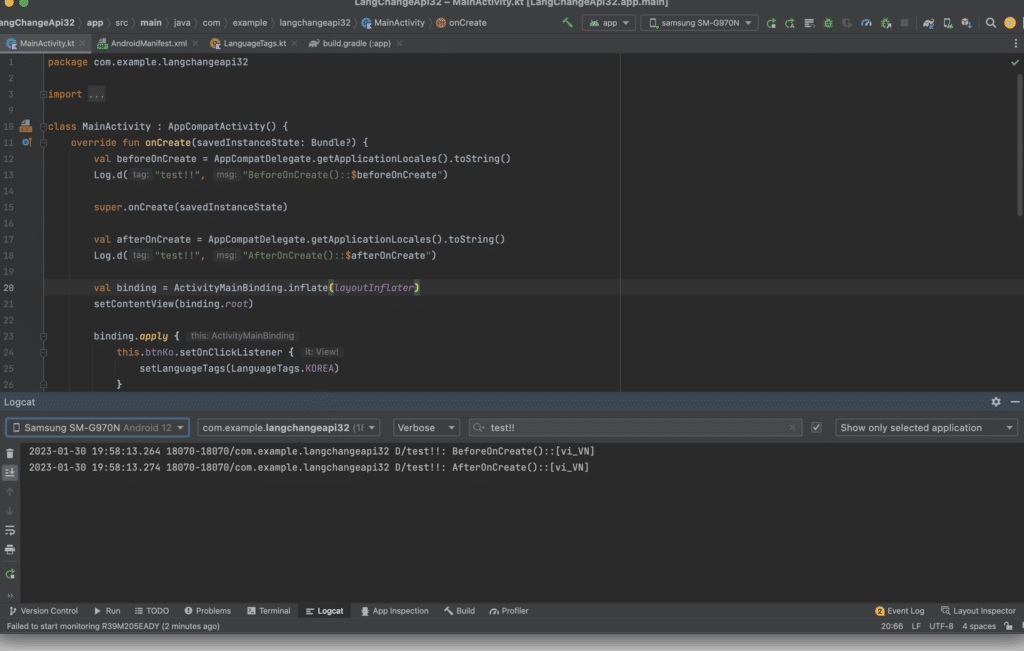
Task: Collapse the binding.apply block fold marker
Action: pyautogui.click(x=43, y=336)
